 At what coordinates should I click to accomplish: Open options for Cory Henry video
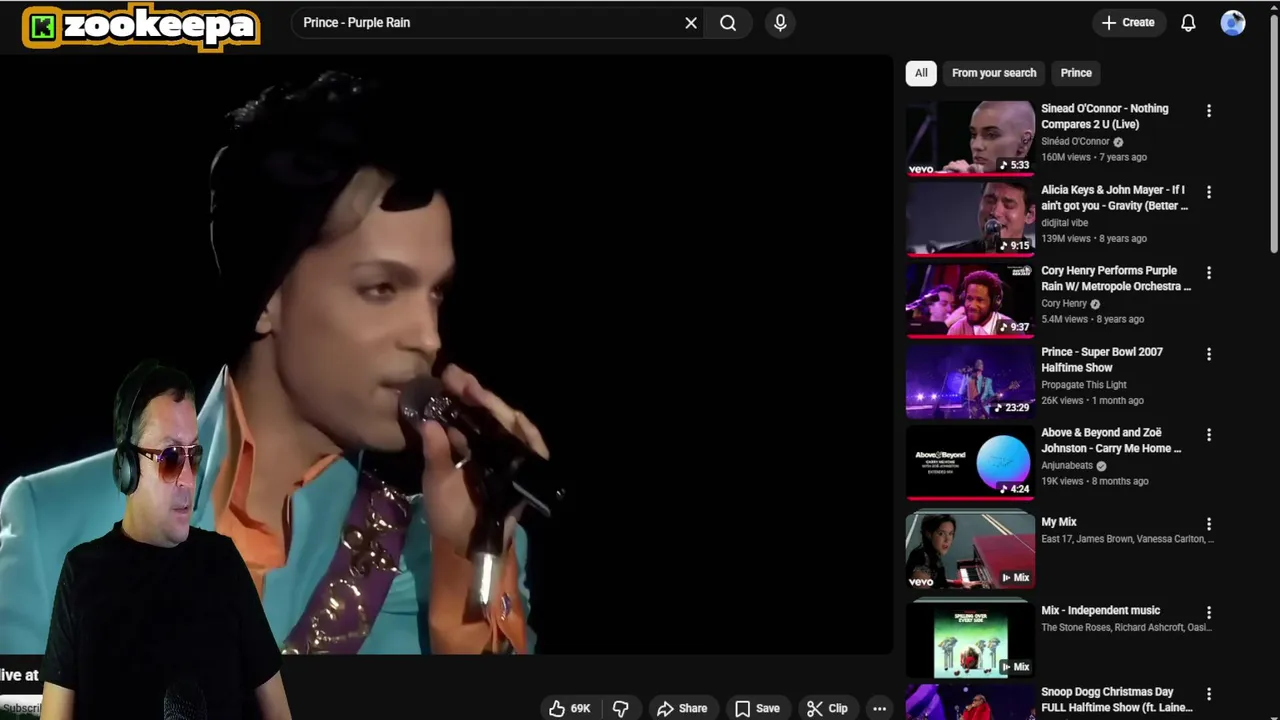tap(1209, 273)
